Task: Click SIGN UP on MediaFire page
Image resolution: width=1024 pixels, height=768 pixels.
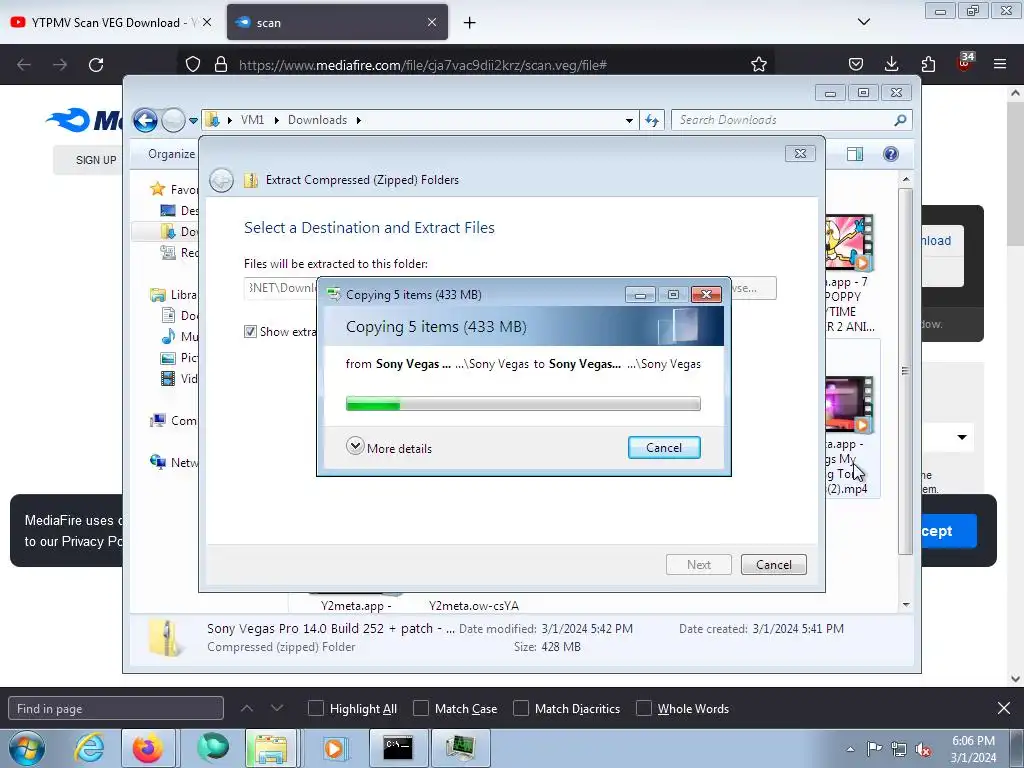Action: (95, 160)
